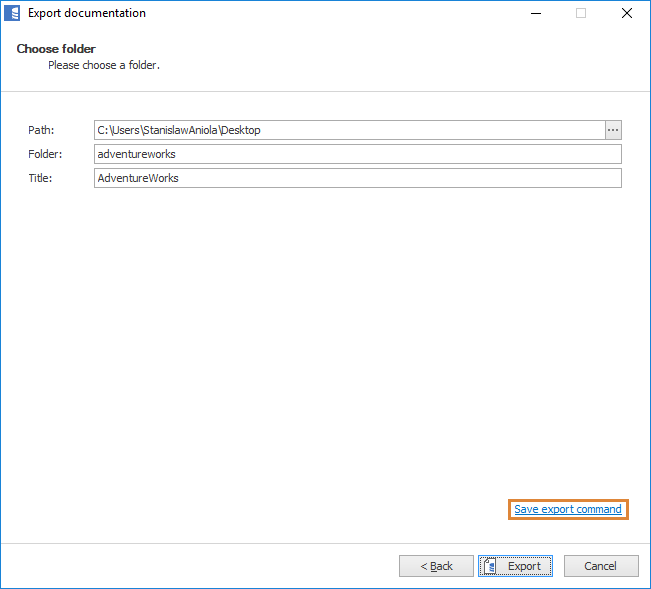
Task: Open folder browser with the ellipsis button
Action: [613, 130]
